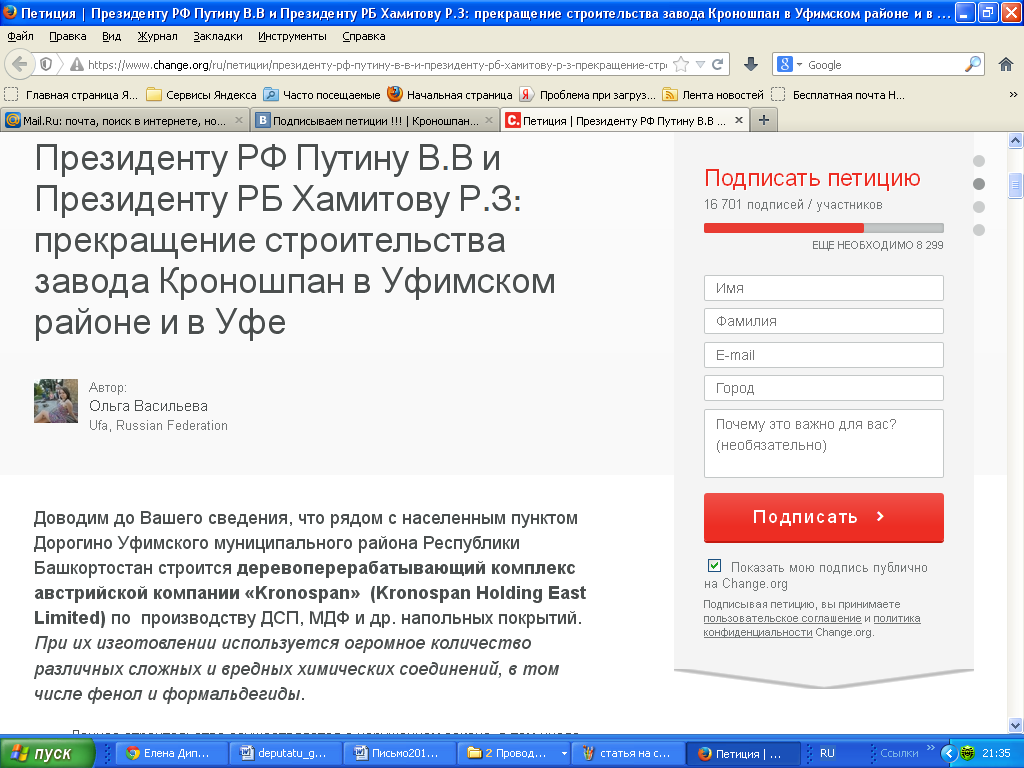
Task: Open the downloads arrow icon
Action: (751, 64)
